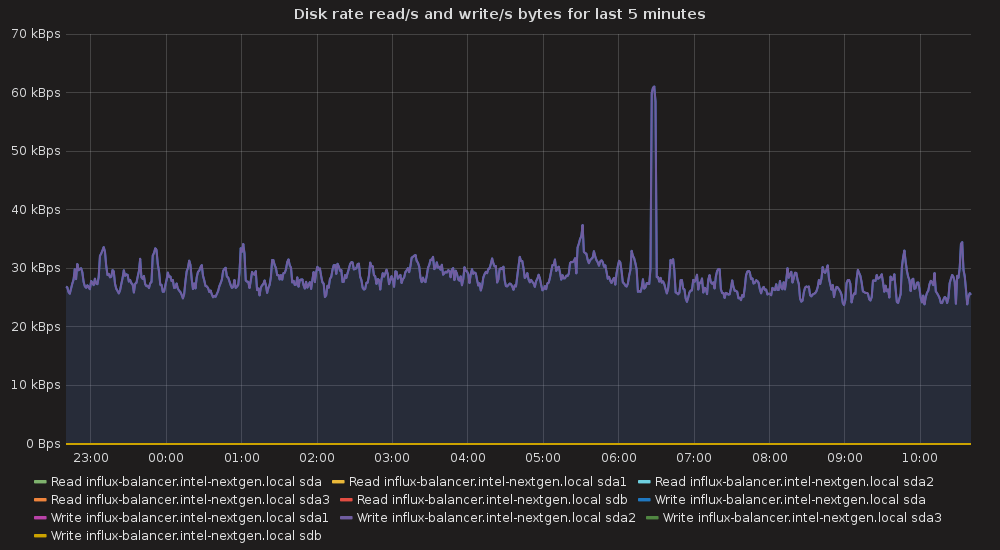
Task: Toggle the Write sda1 legend label
Action: click(190, 518)
